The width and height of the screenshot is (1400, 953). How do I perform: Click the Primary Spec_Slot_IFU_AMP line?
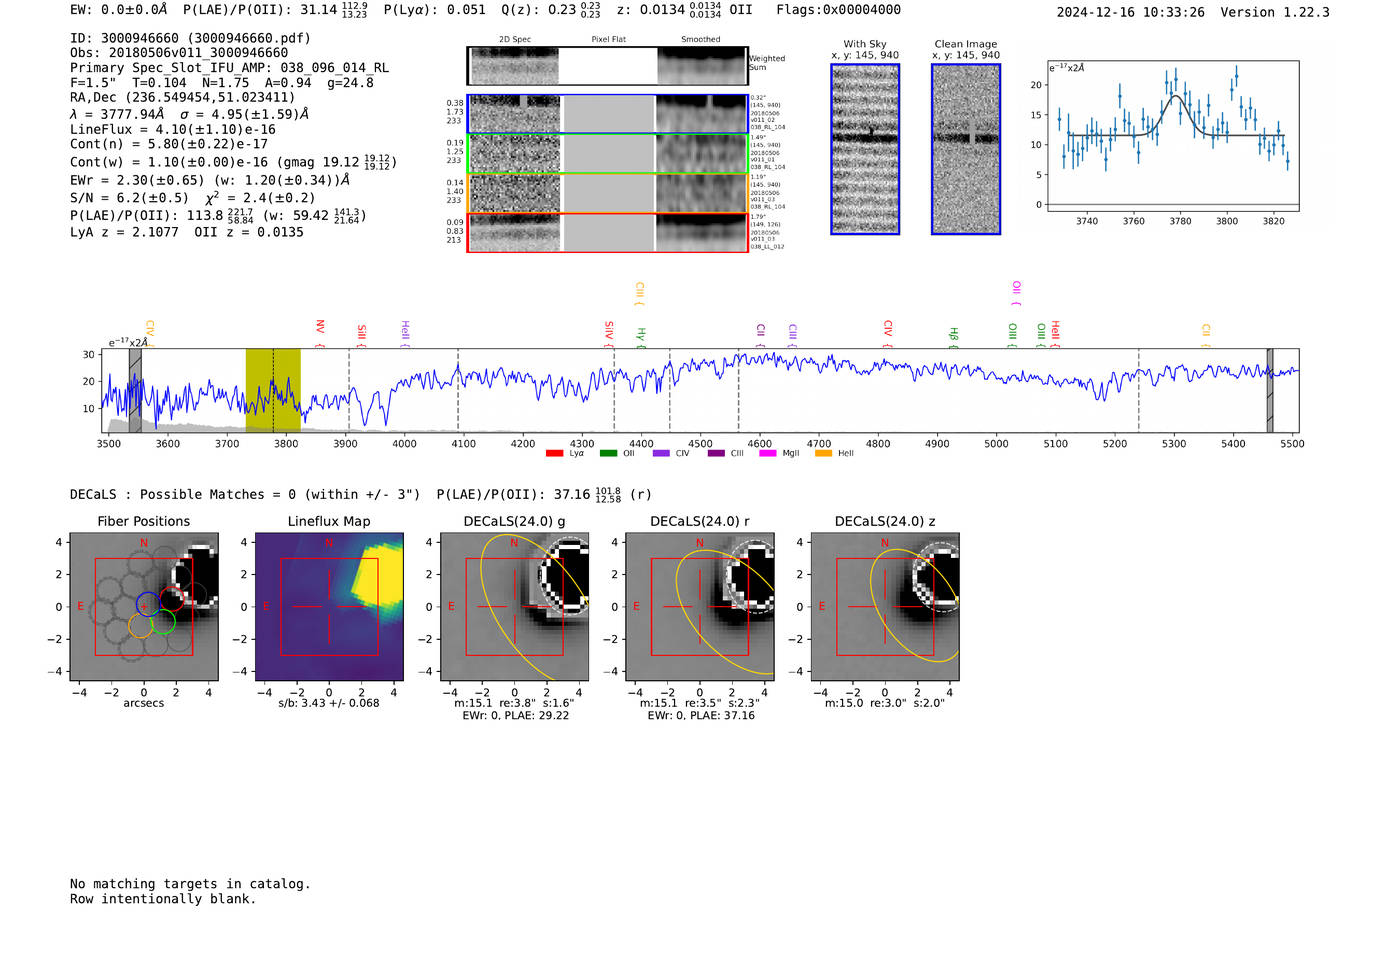tap(230, 68)
